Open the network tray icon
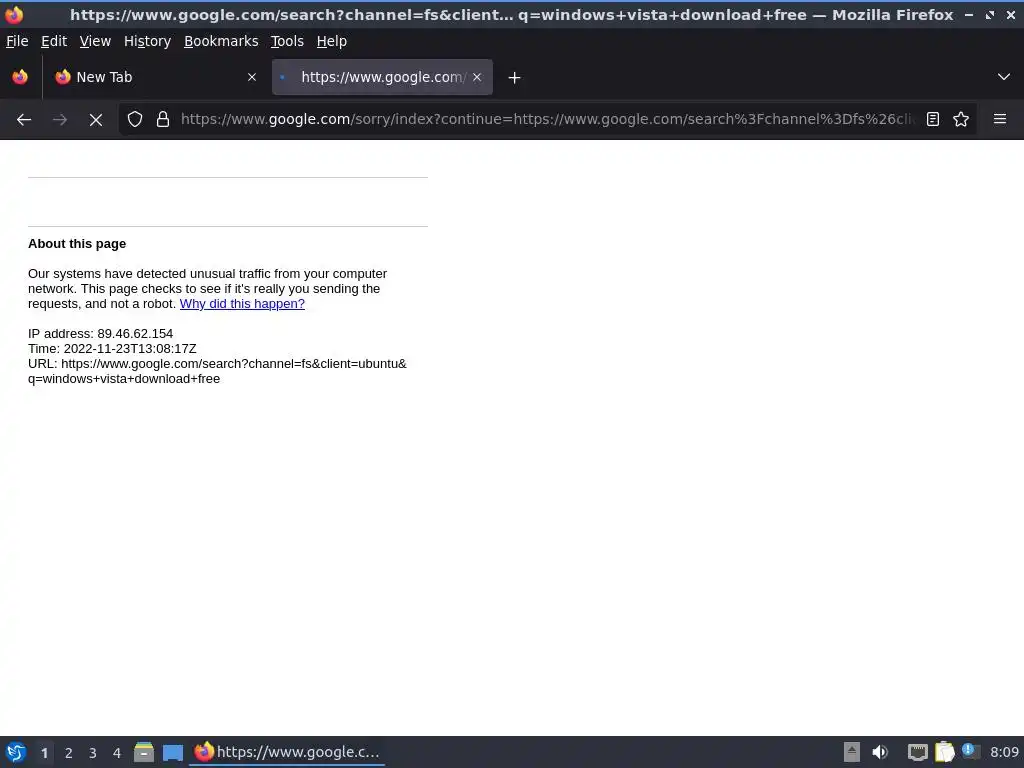 (x=918, y=752)
